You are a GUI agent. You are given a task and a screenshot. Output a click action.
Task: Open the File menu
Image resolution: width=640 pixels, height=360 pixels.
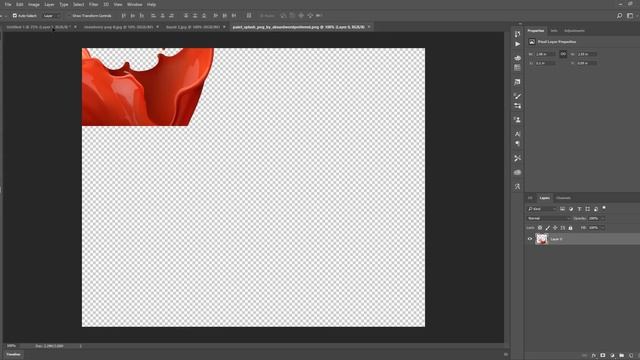pos(8,4)
